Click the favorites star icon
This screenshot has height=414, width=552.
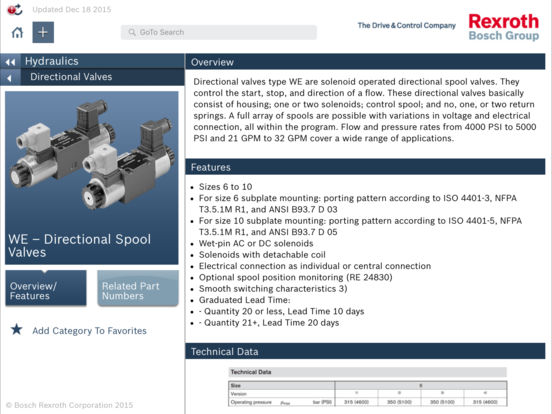[x=16, y=330]
